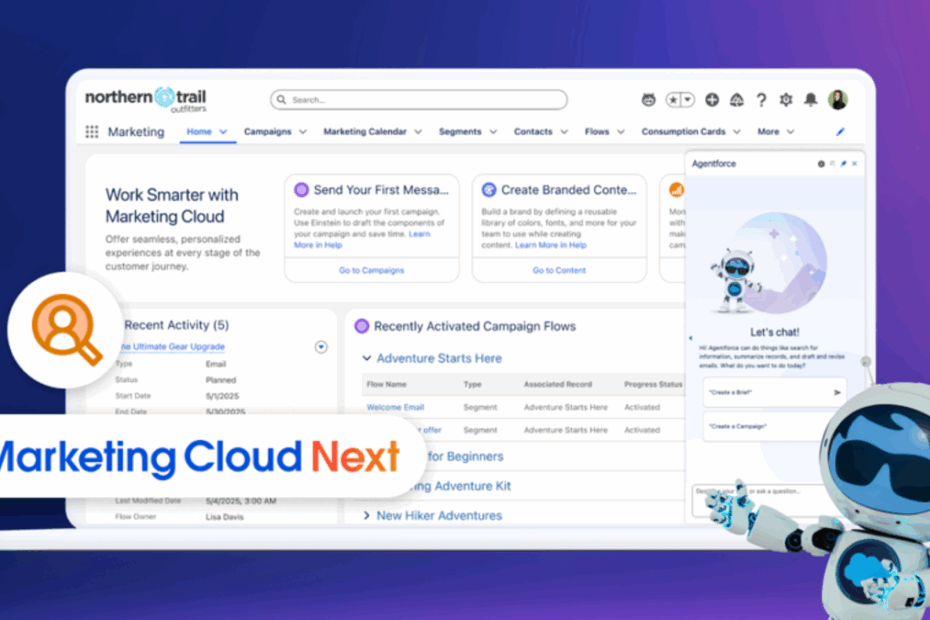Click the Agentforce mascot icon in header

pyautogui.click(x=648, y=100)
